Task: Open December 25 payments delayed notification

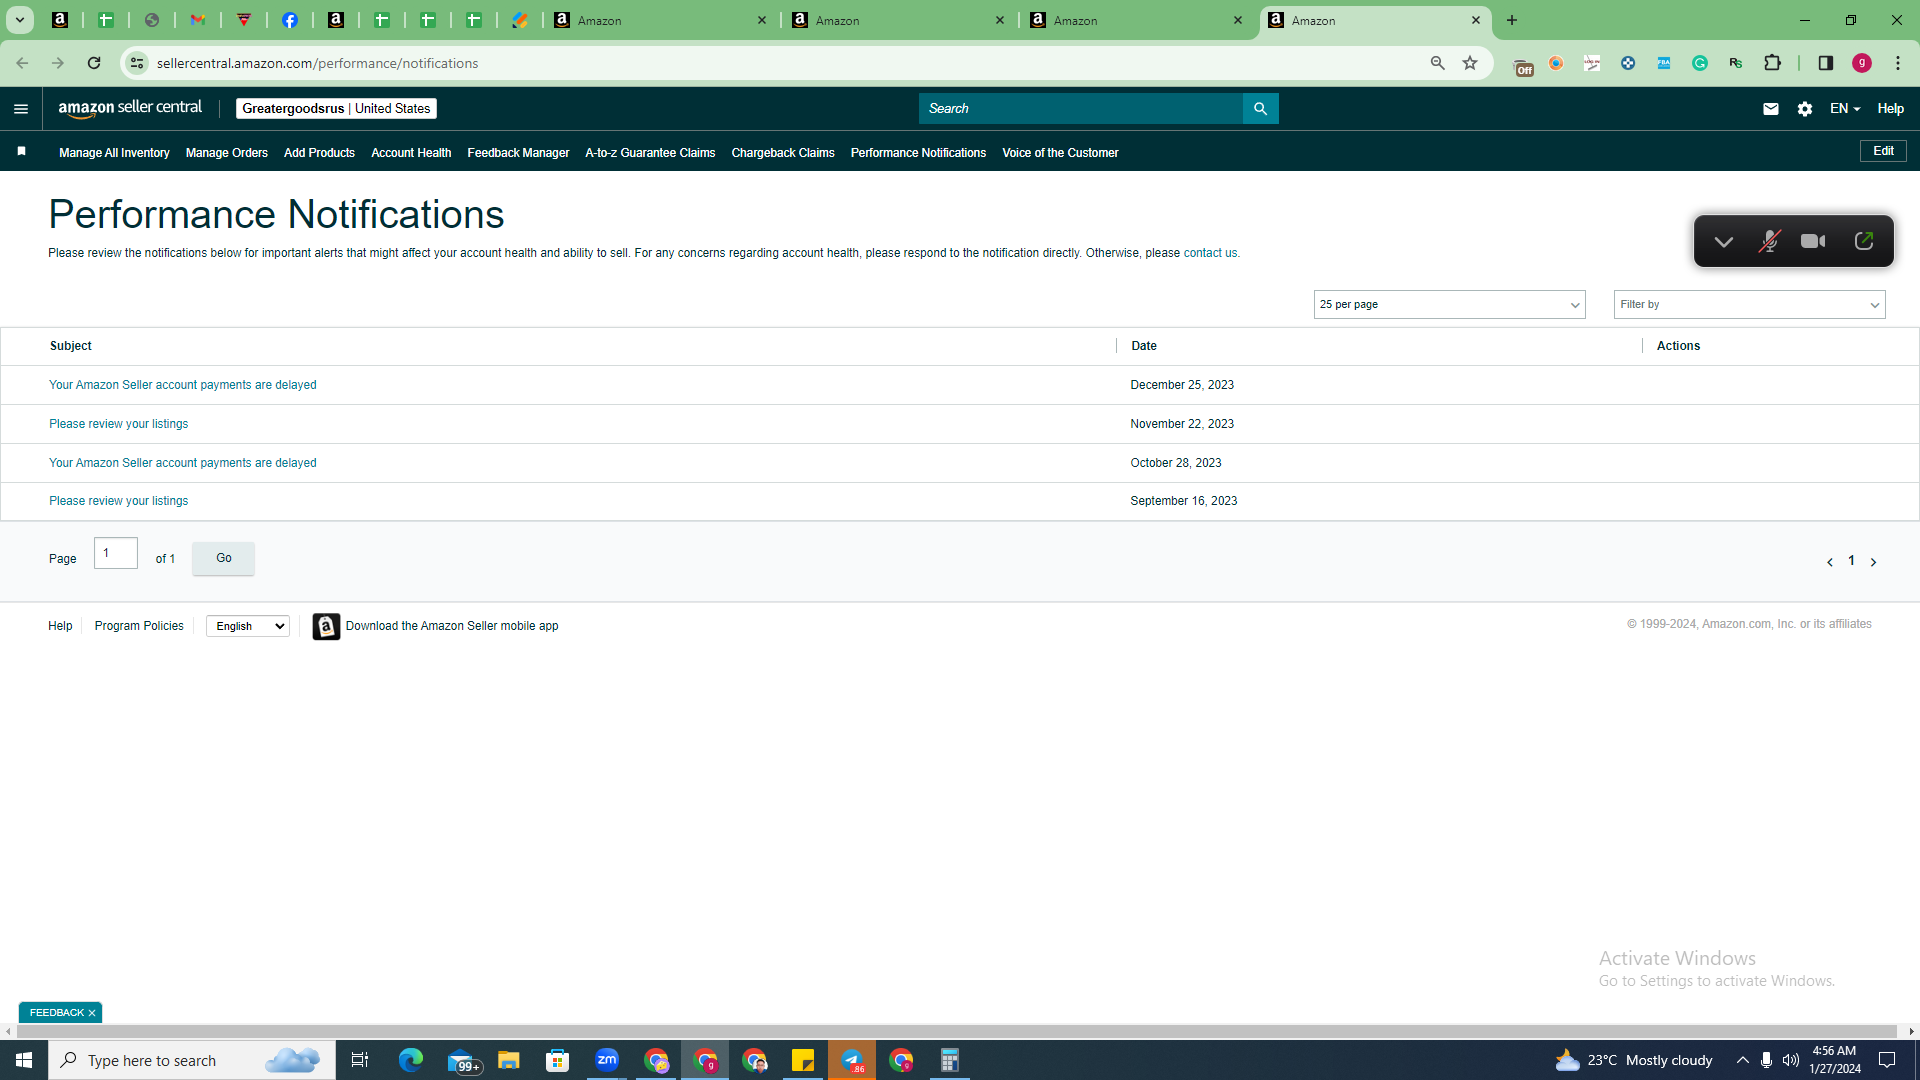Action: (183, 385)
